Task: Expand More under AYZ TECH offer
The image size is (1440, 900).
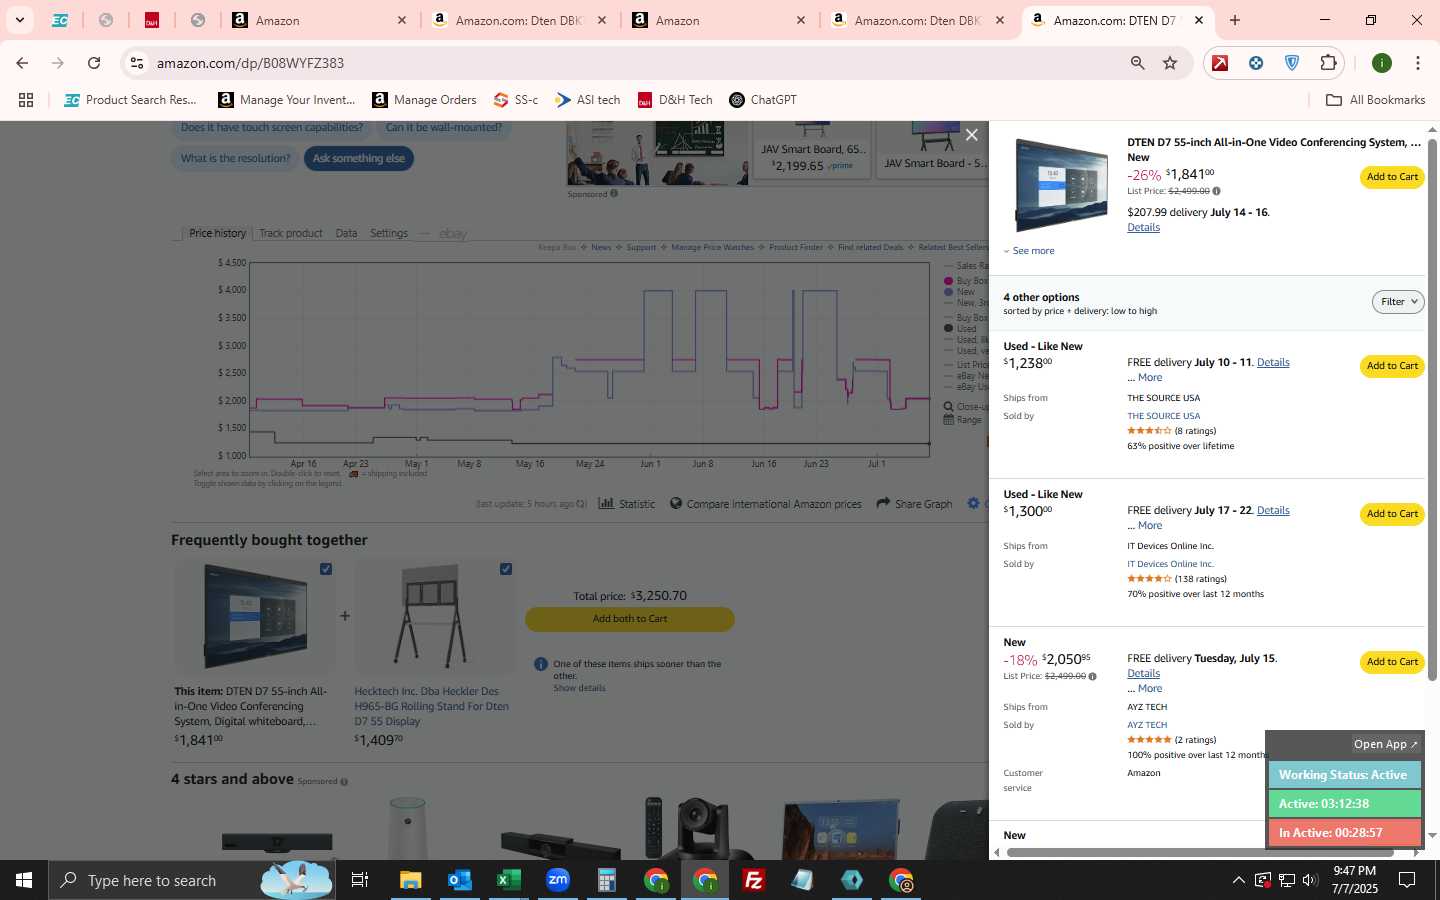Action: (1150, 689)
